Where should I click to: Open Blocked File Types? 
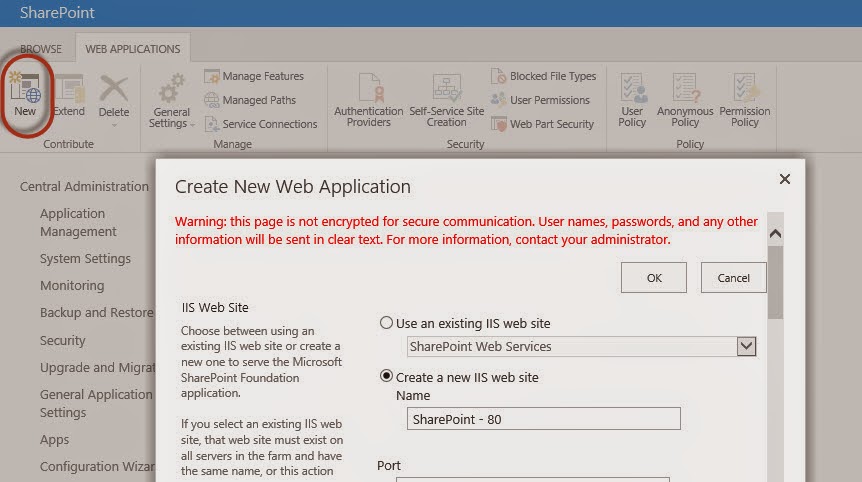[543, 76]
